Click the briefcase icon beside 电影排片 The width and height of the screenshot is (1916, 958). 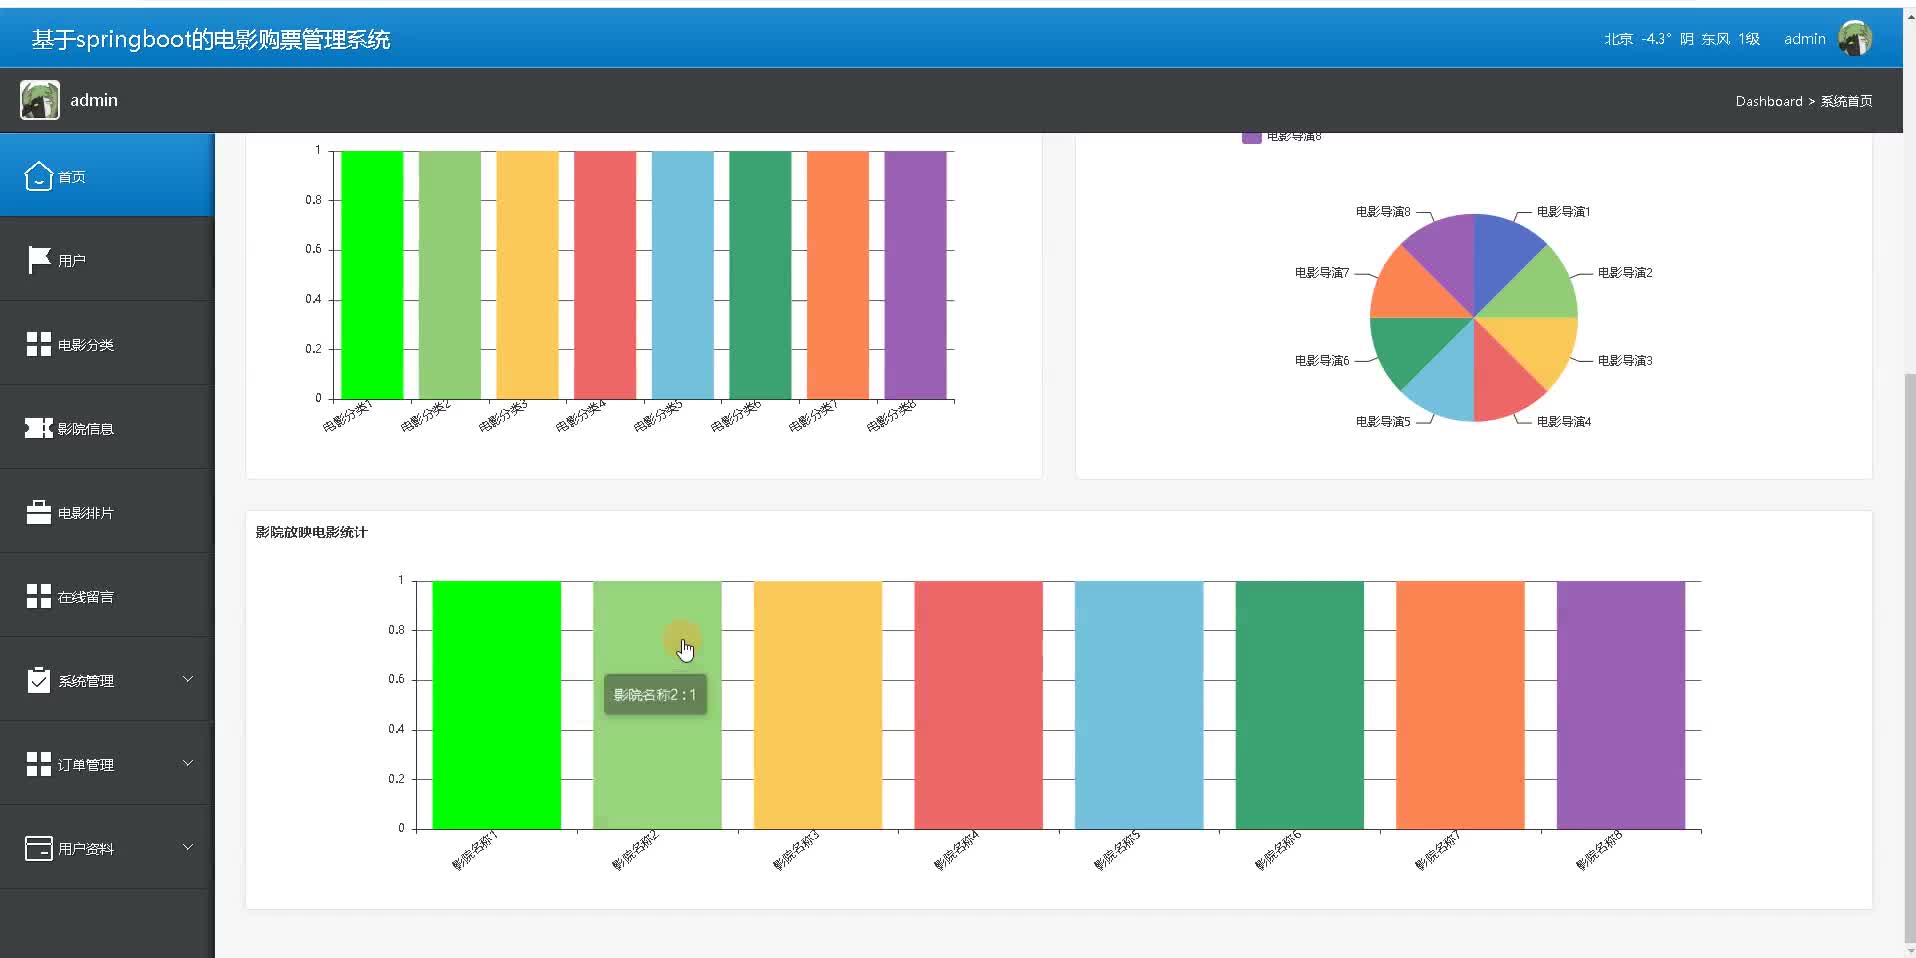point(38,512)
